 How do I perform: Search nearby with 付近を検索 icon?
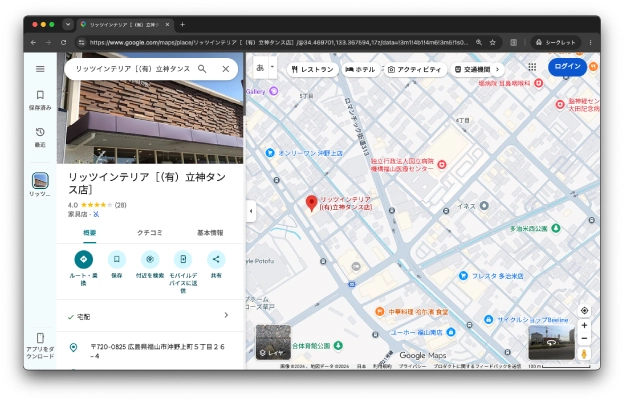pyautogui.click(x=150, y=259)
